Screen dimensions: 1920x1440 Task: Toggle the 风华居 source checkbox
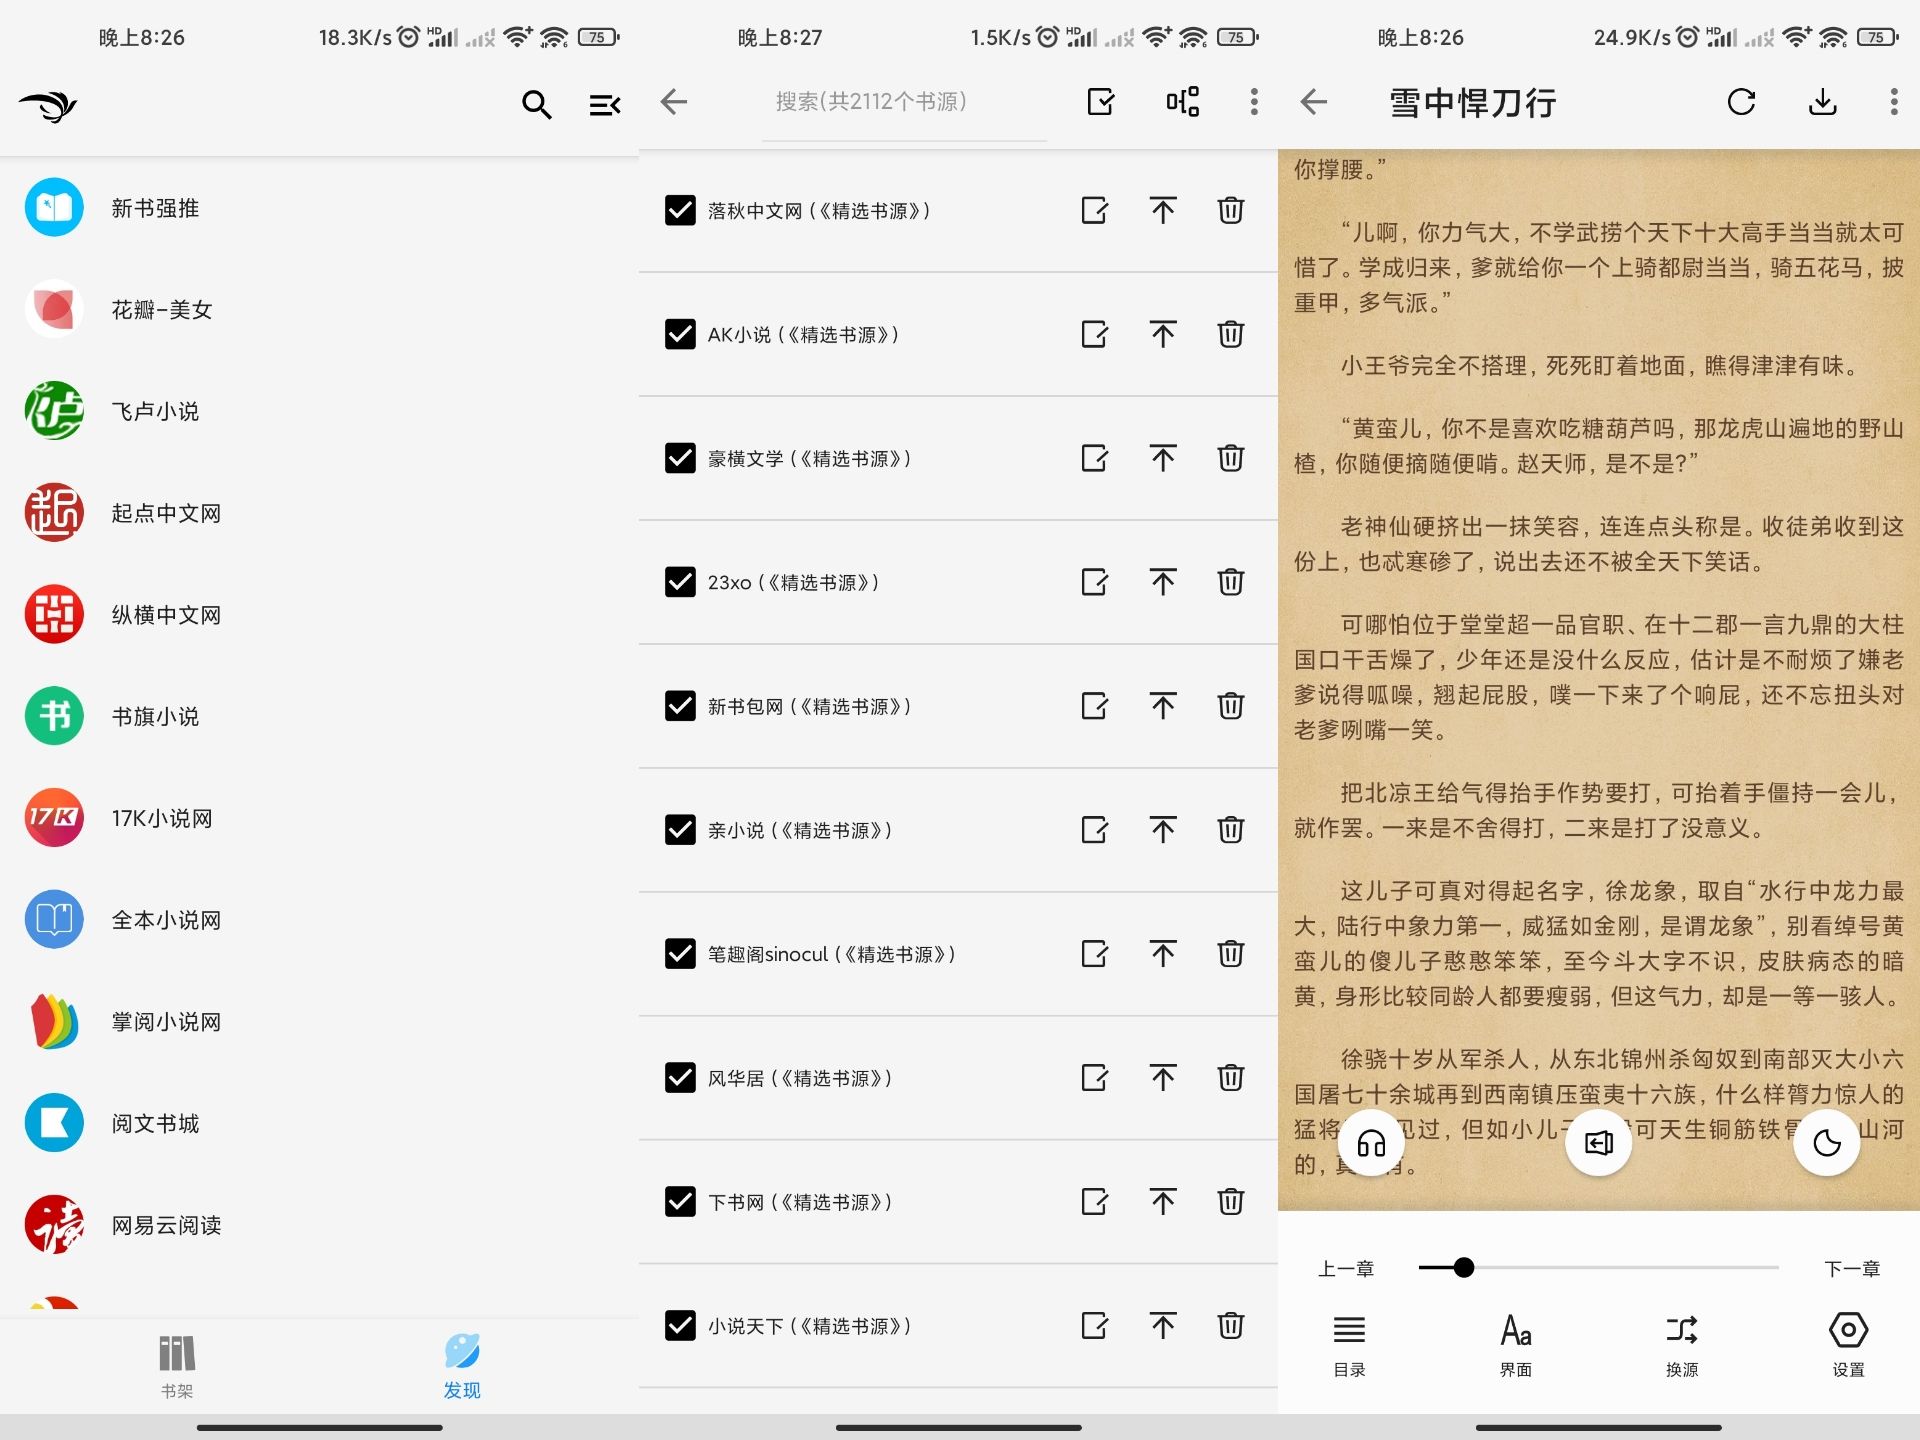pyautogui.click(x=680, y=1078)
